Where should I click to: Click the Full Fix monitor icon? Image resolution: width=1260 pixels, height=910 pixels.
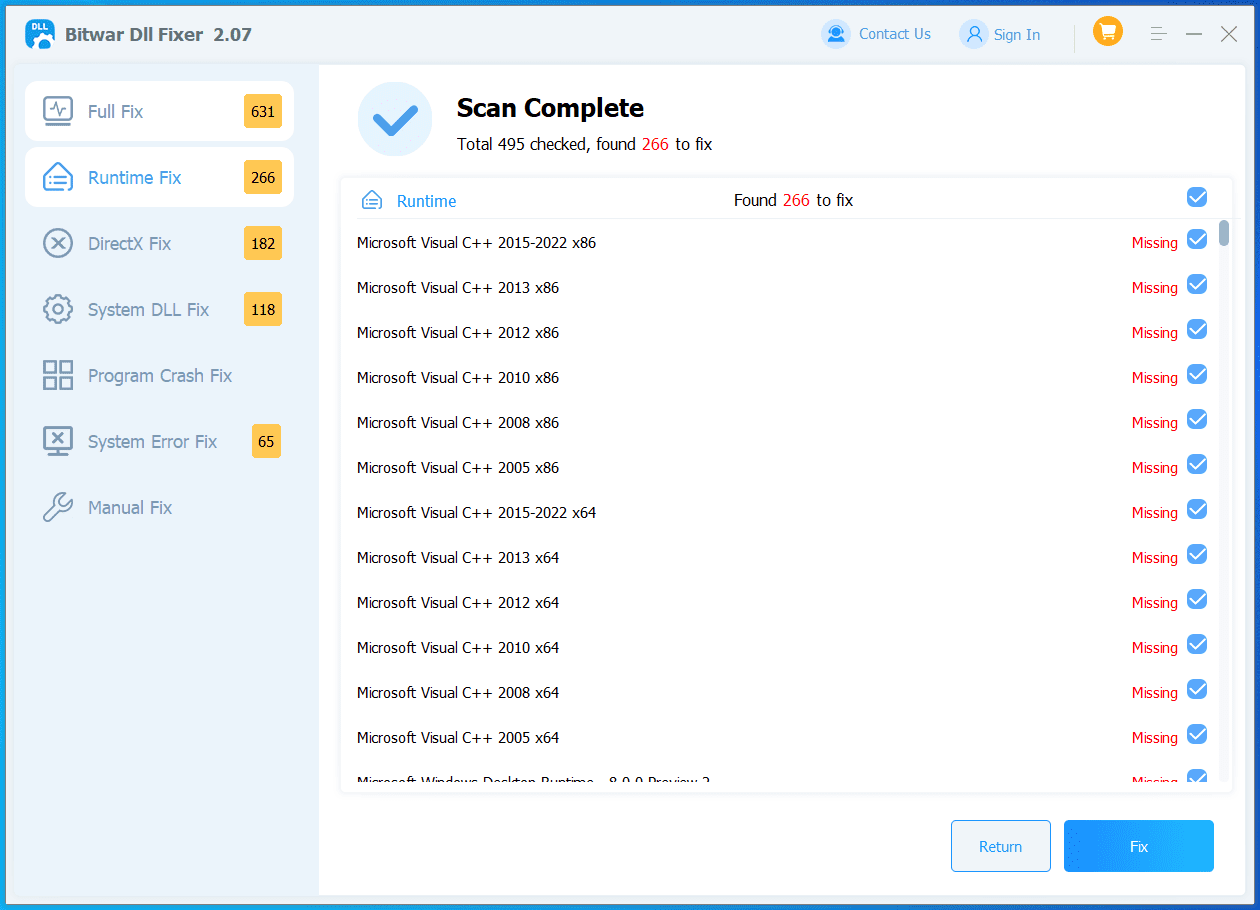coord(58,111)
